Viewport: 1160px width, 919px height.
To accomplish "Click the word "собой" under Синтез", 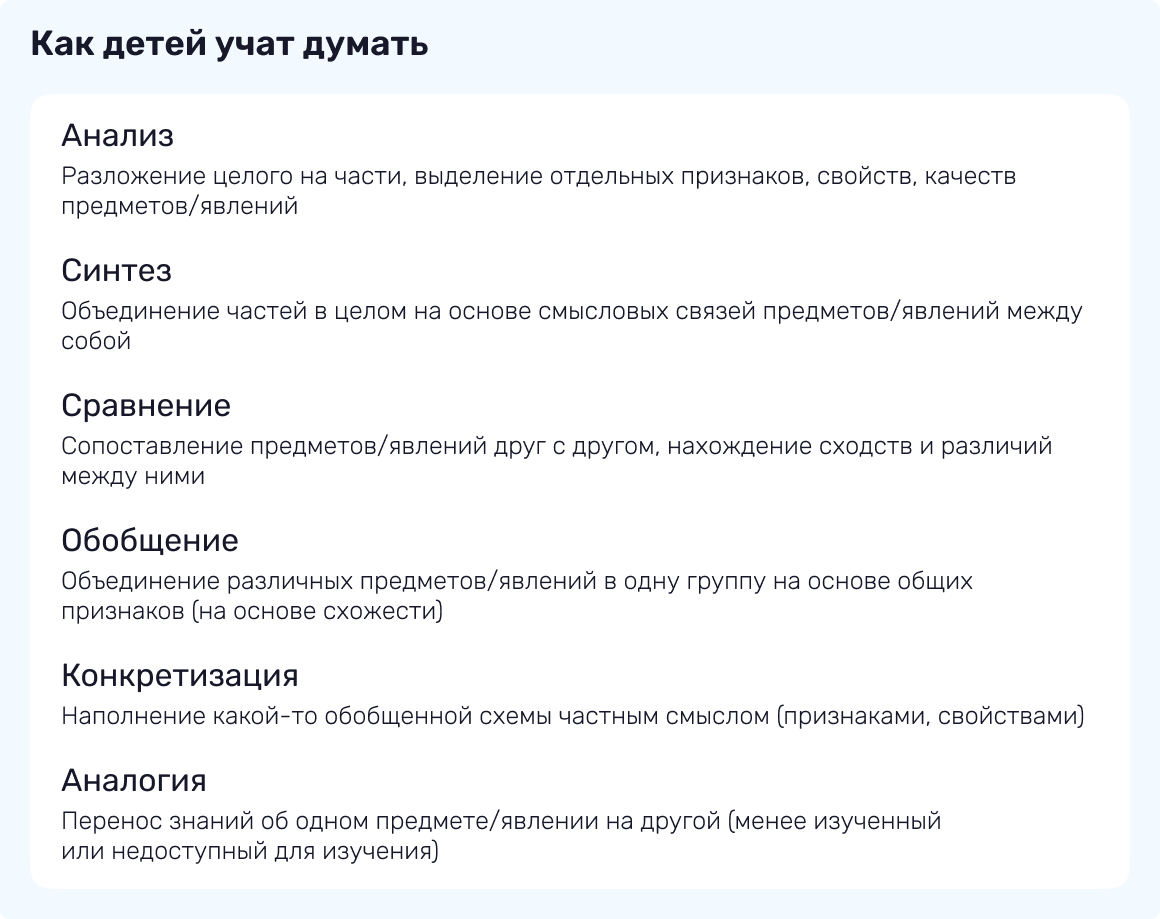I will (x=96, y=342).
